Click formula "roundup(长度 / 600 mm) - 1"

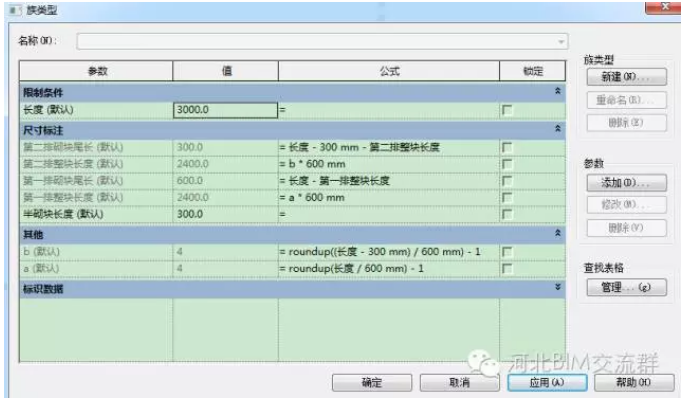click(x=356, y=268)
